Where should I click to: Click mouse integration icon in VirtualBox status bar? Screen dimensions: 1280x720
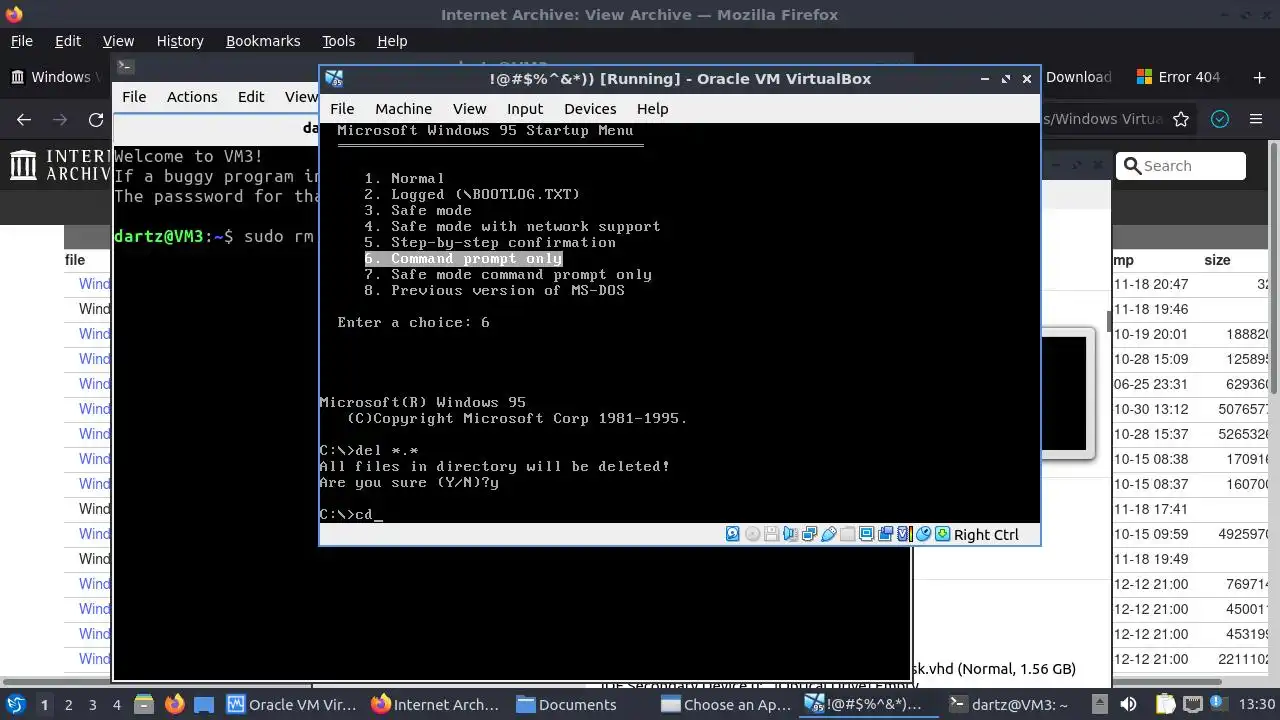923,534
